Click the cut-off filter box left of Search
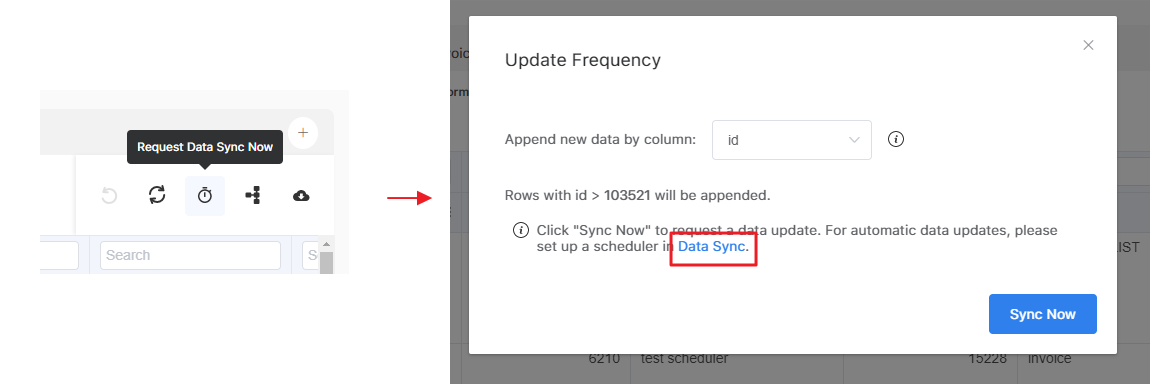This screenshot has width=1150, height=384. 59,255
